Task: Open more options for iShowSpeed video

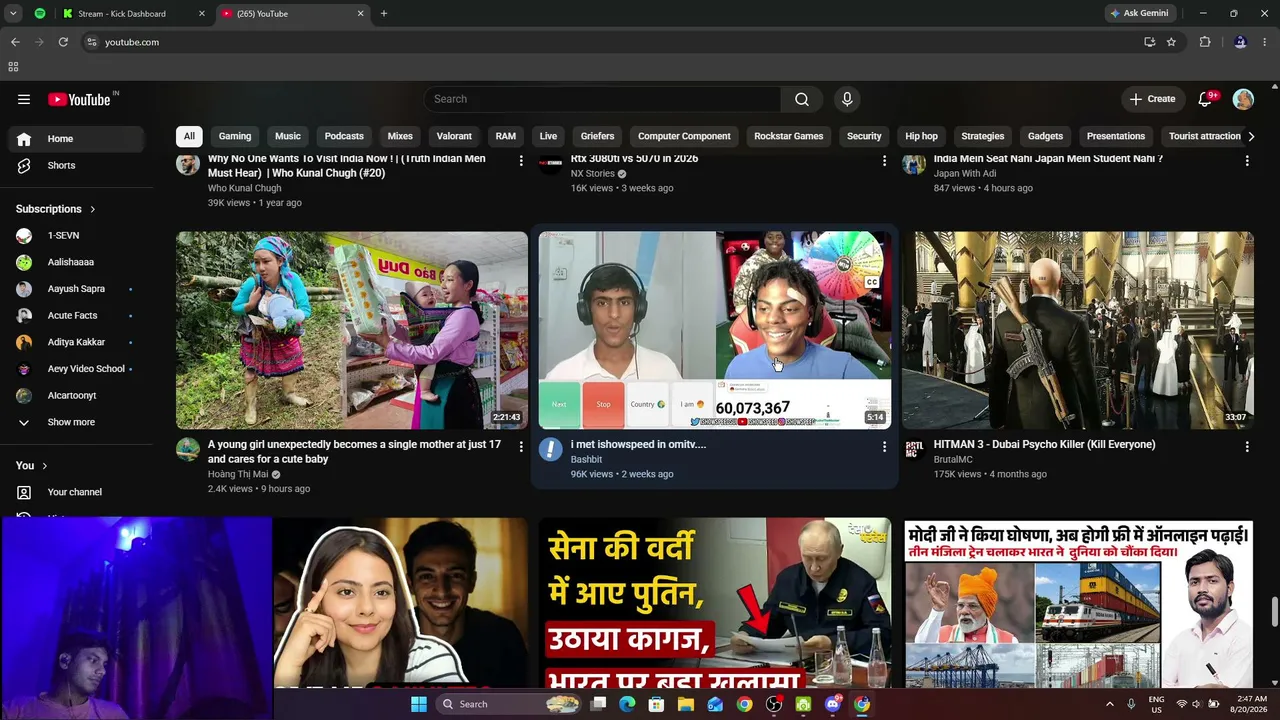Action: click(x=884, y=447)
